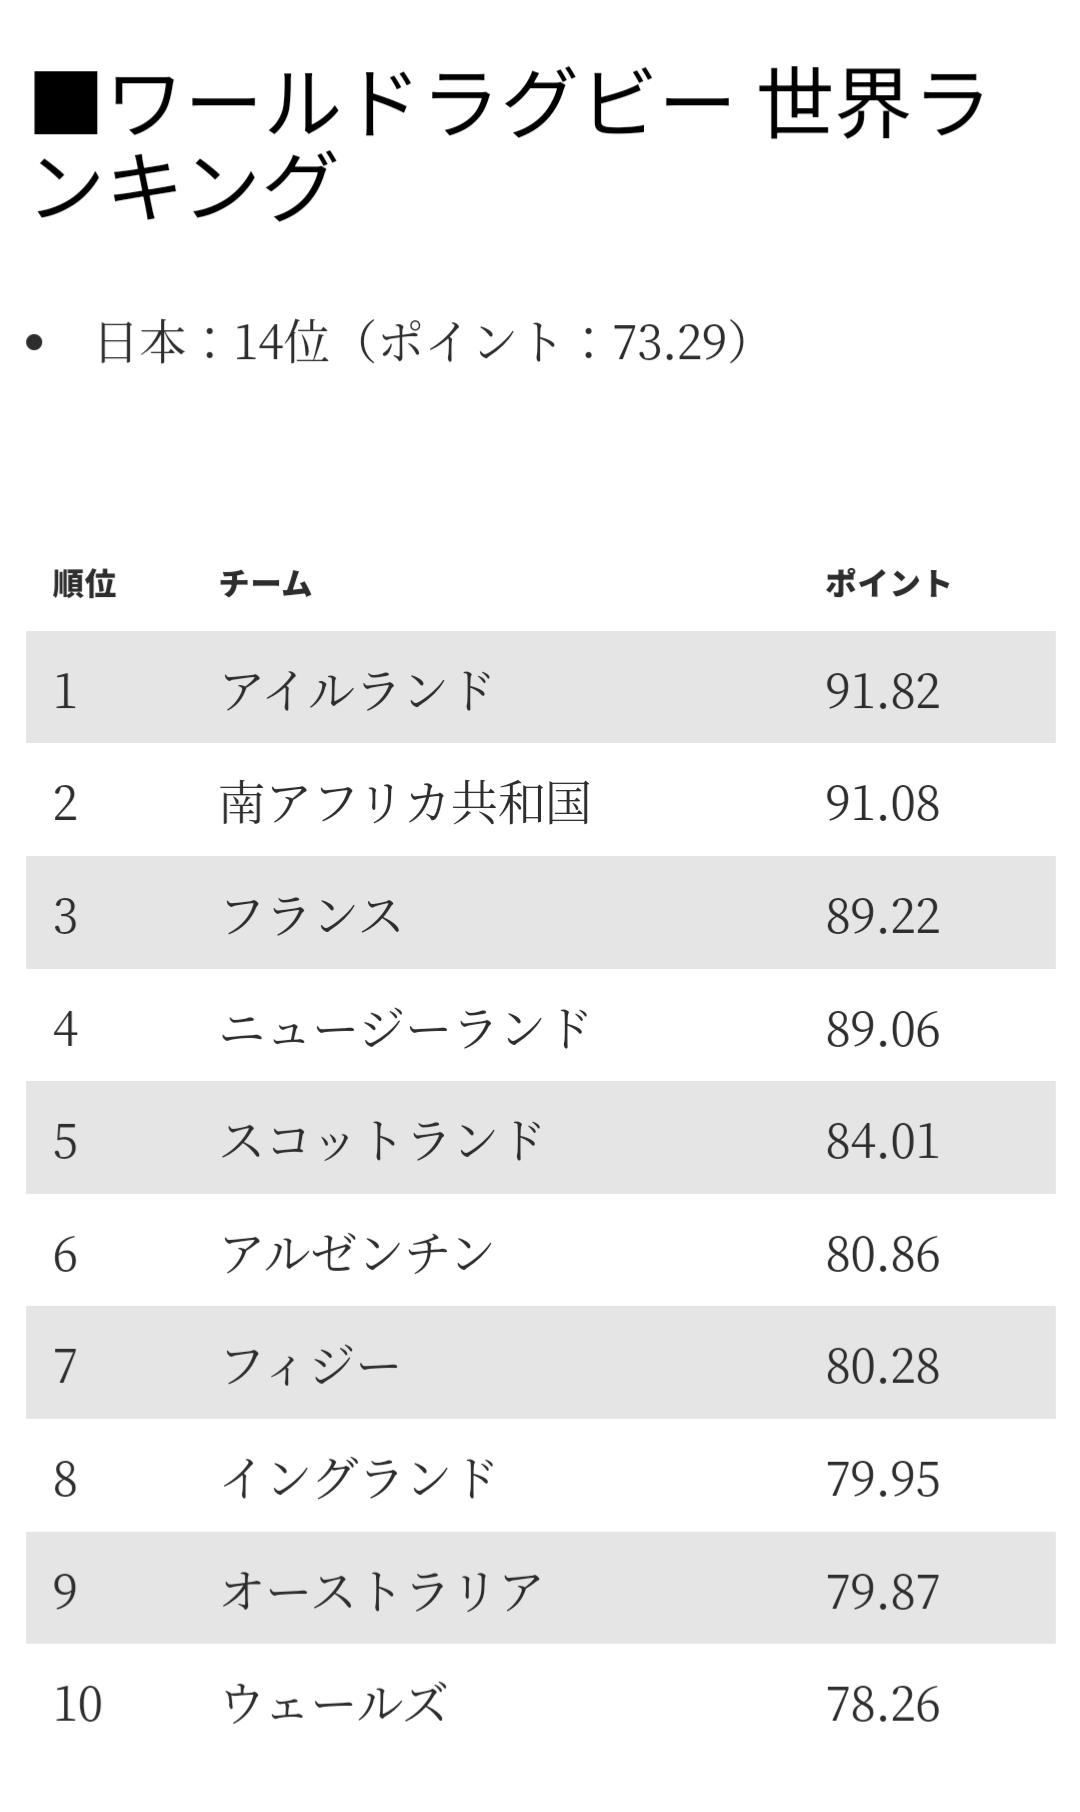Select the 78.26 points value
Viewport: 1080px width, 1812px height.
882,1704
